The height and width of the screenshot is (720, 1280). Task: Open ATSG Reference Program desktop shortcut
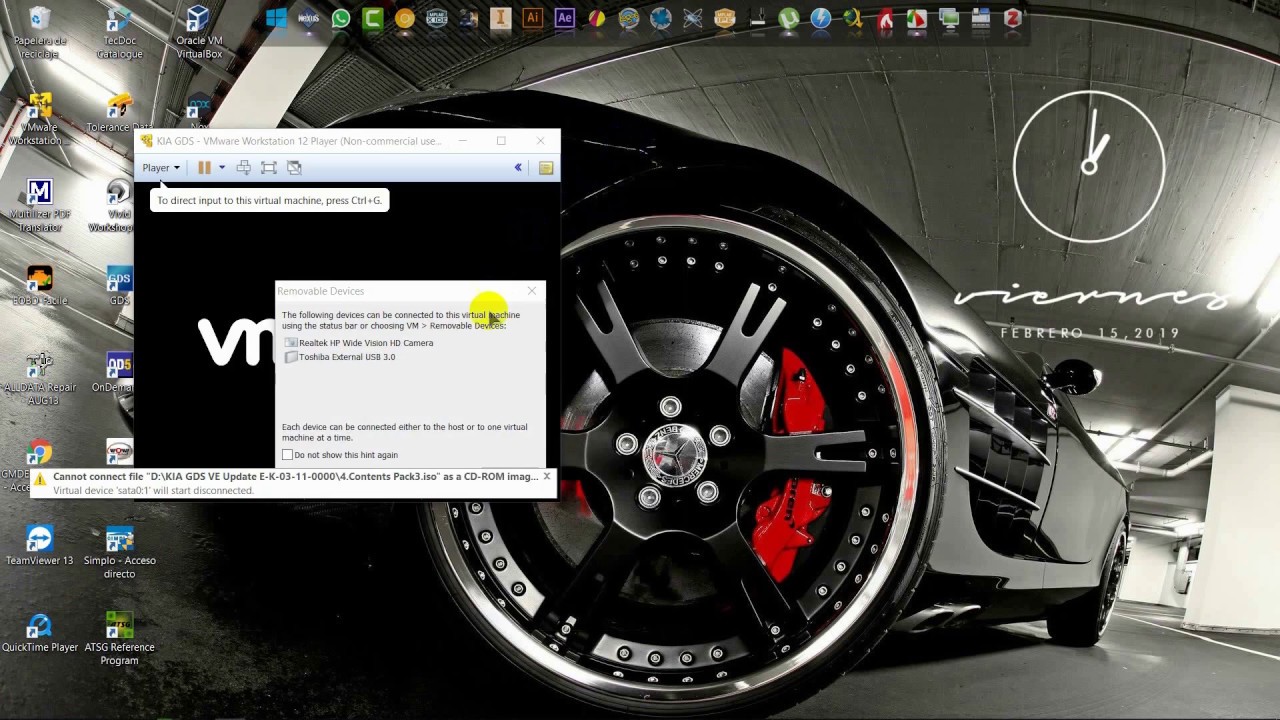(x=119, y=638)
